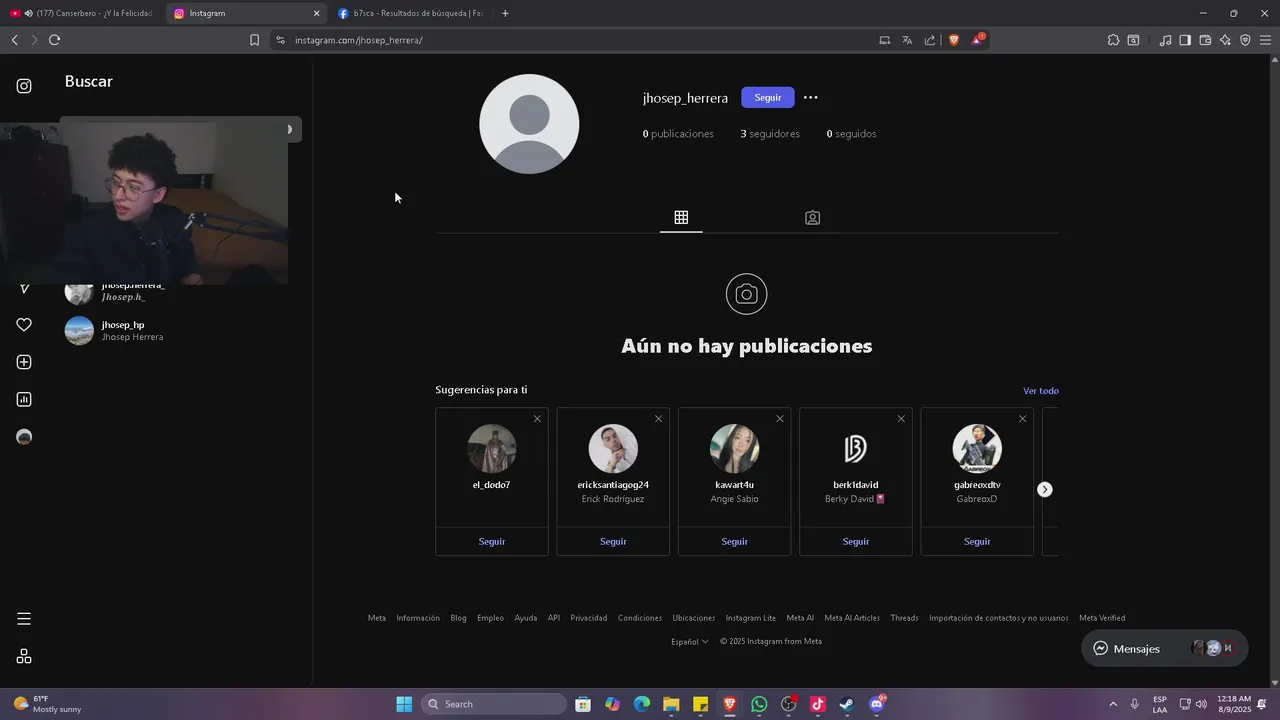Toggle the browser sidebar panel

coord(1185,40)
